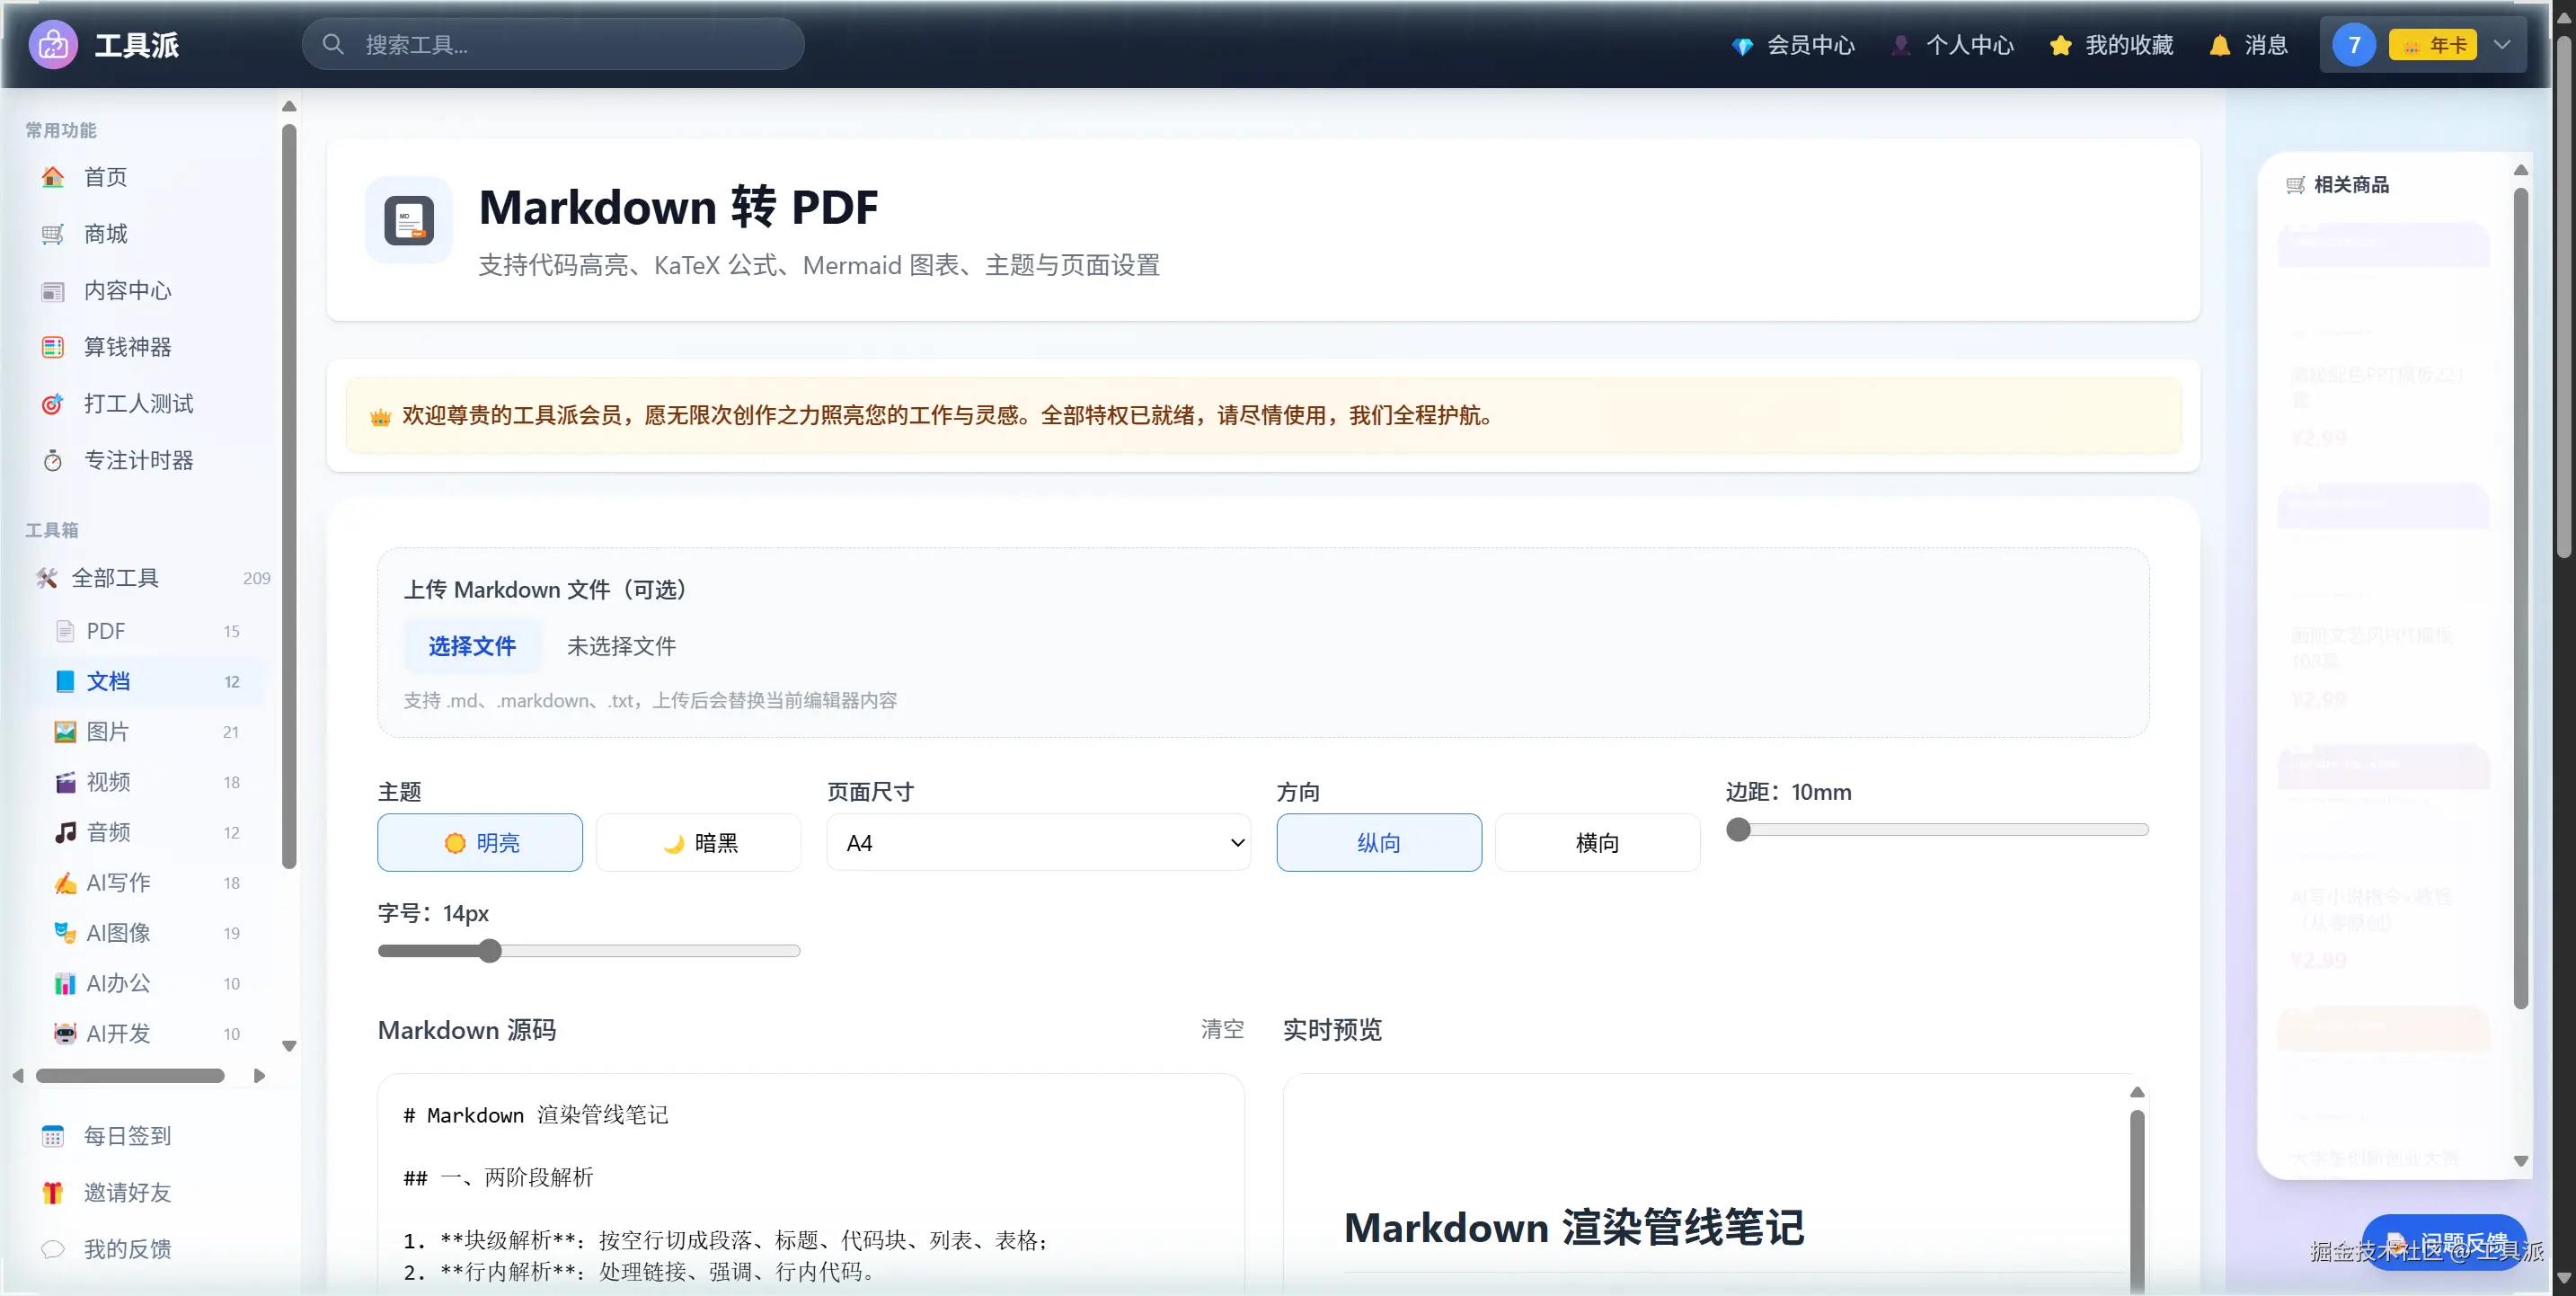Click the 算钱神器 calculator icon
The height and width of the screenshot is (1296, 2576).
(x=53, y=347)
